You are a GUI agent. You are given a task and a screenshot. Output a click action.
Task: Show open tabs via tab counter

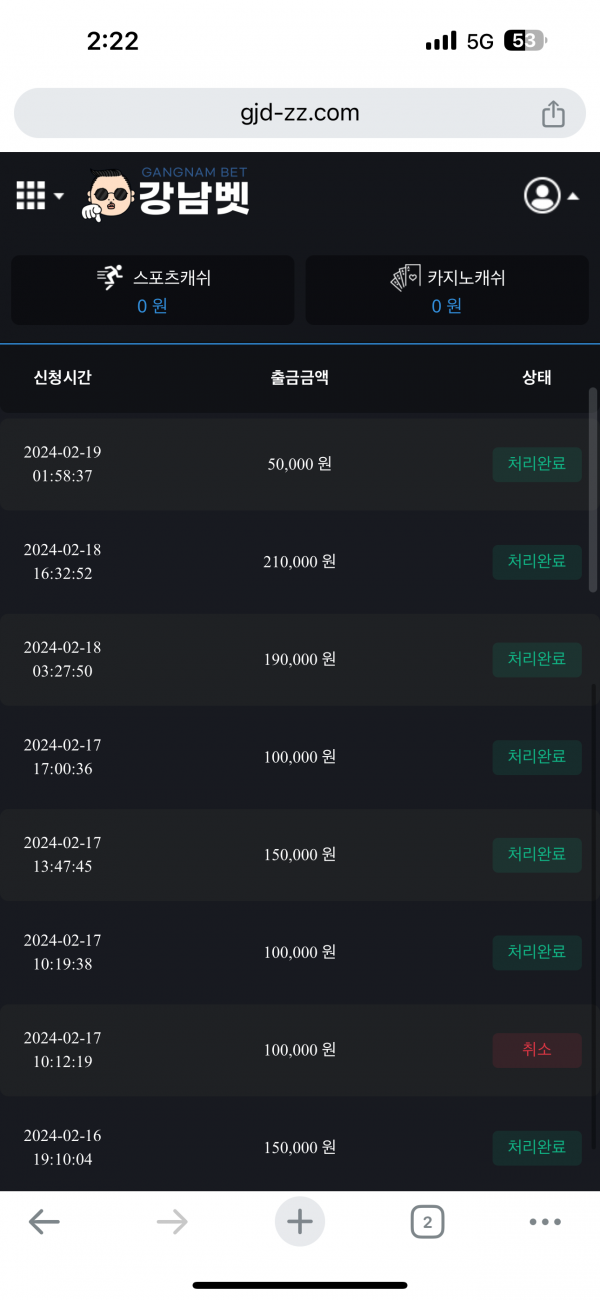427,1221
